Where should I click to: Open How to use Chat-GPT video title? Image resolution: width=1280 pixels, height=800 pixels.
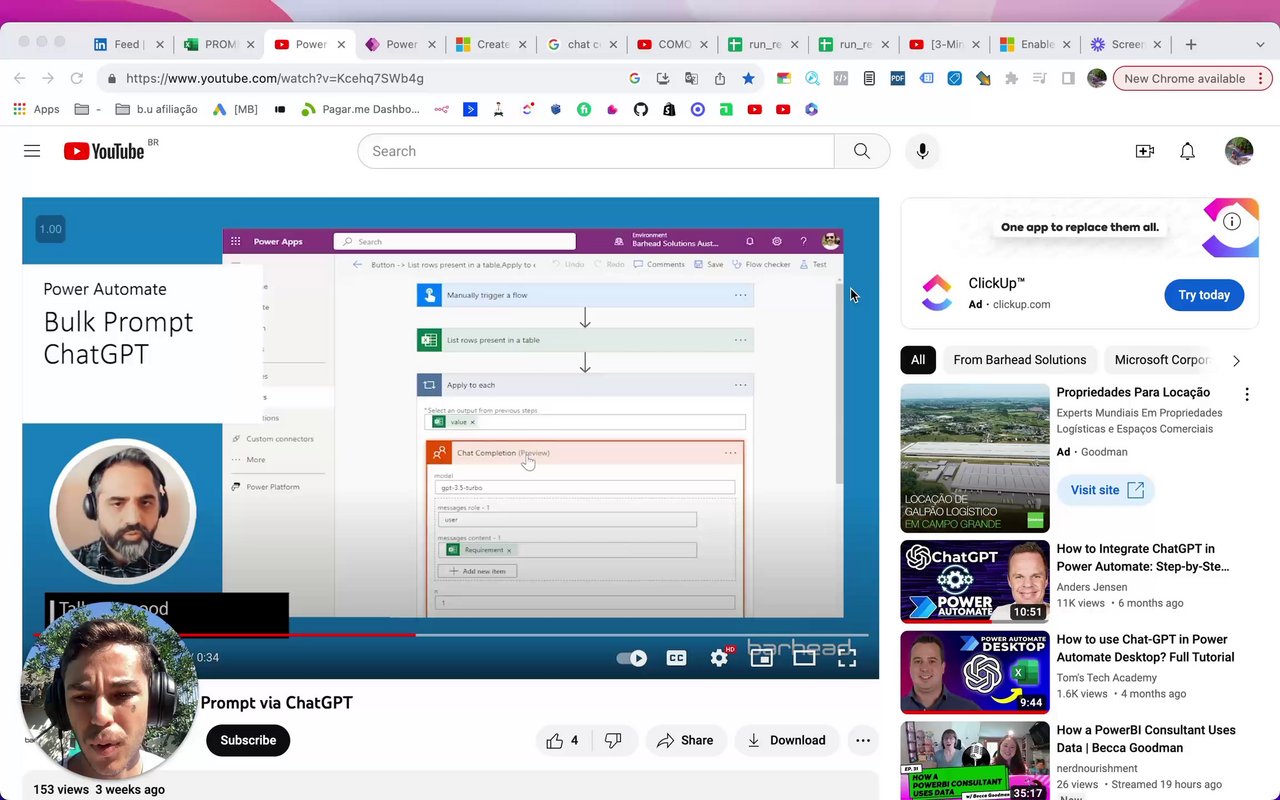point(1145,648)
